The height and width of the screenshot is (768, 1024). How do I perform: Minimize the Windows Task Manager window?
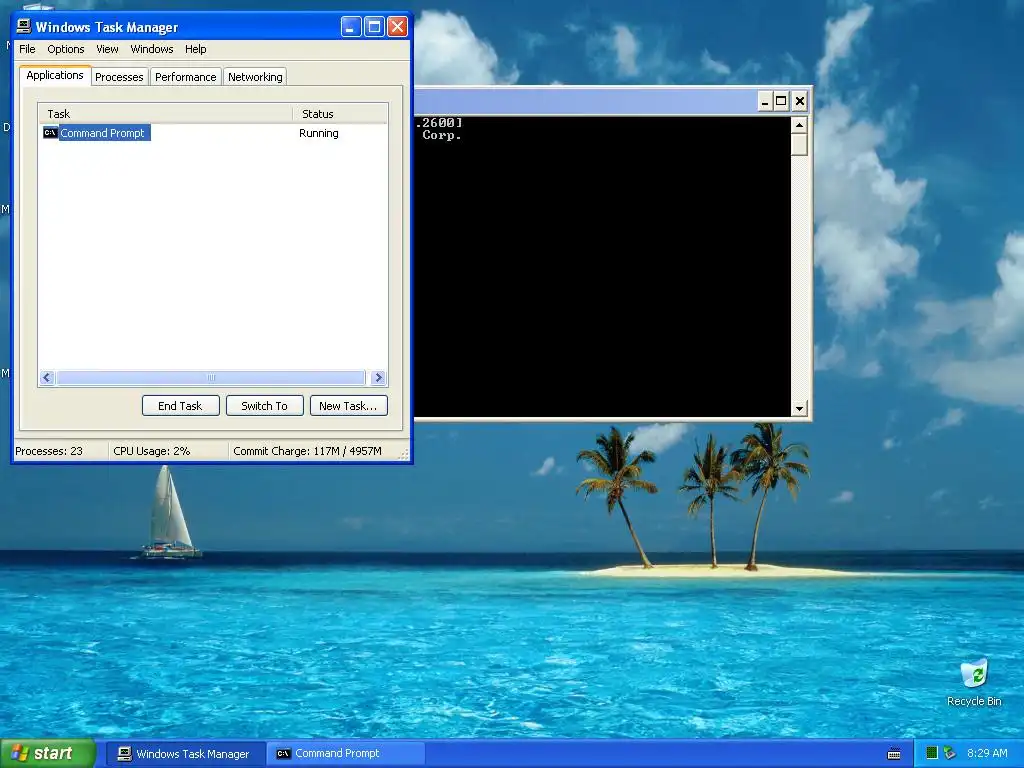(x=351, y=27)
